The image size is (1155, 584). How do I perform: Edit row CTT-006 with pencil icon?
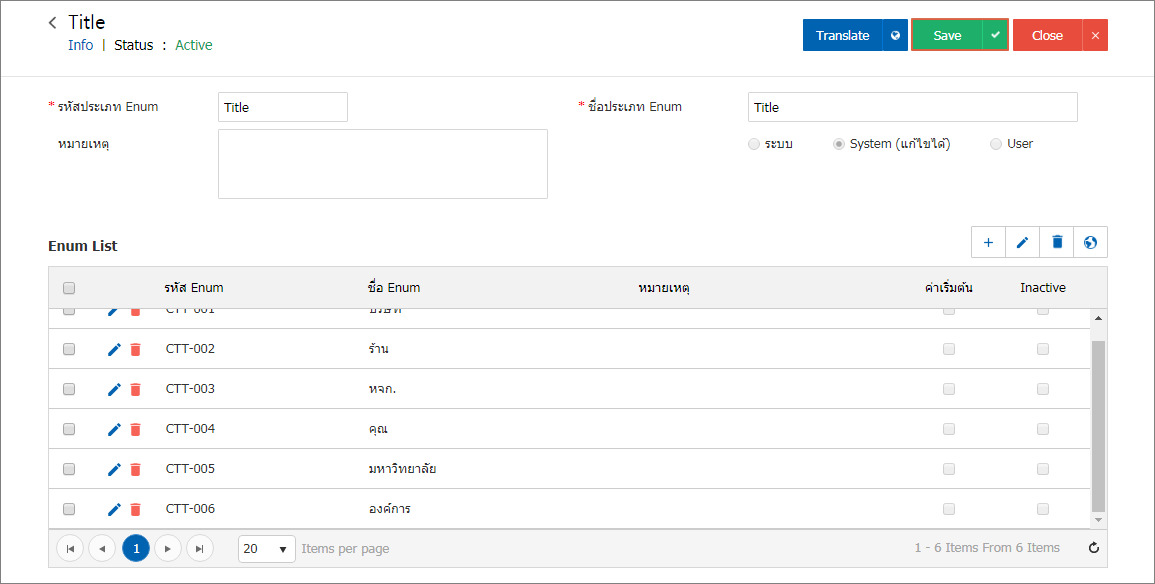(114, 509)
